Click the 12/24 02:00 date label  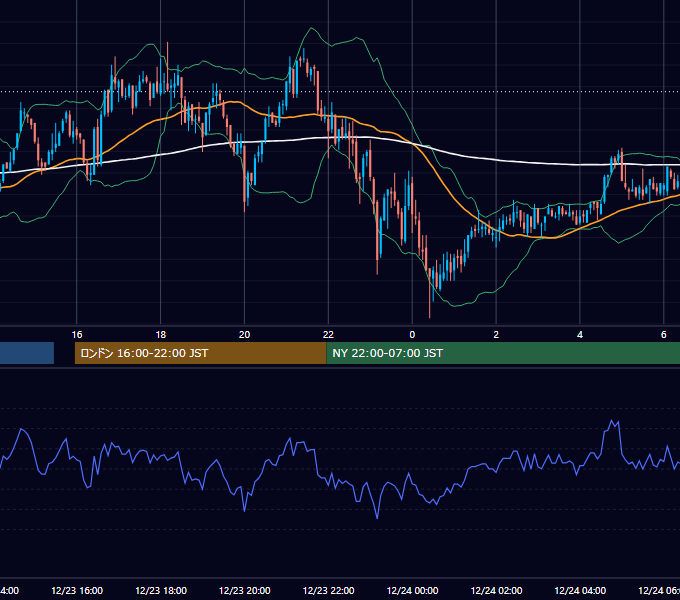point(497,590)
